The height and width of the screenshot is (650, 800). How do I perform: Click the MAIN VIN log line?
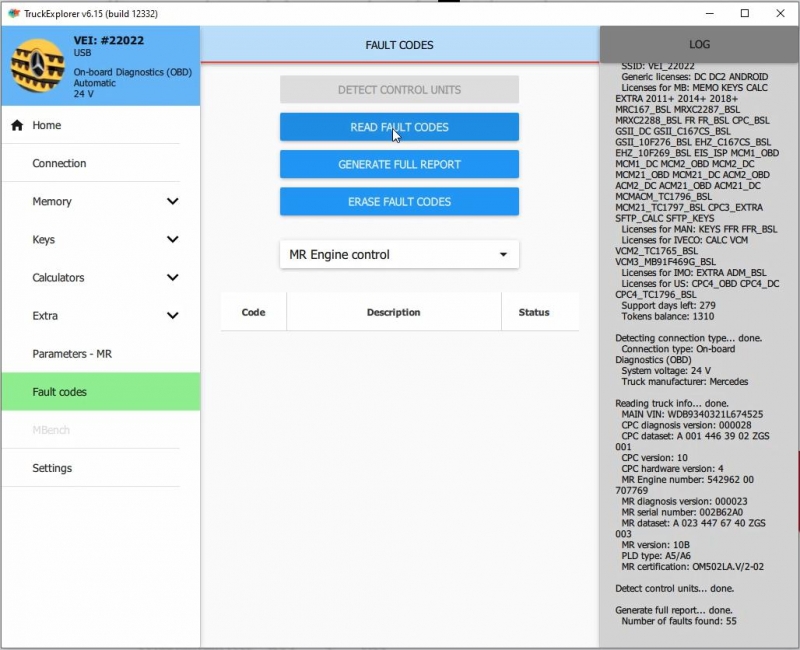[x=692, y=414]
